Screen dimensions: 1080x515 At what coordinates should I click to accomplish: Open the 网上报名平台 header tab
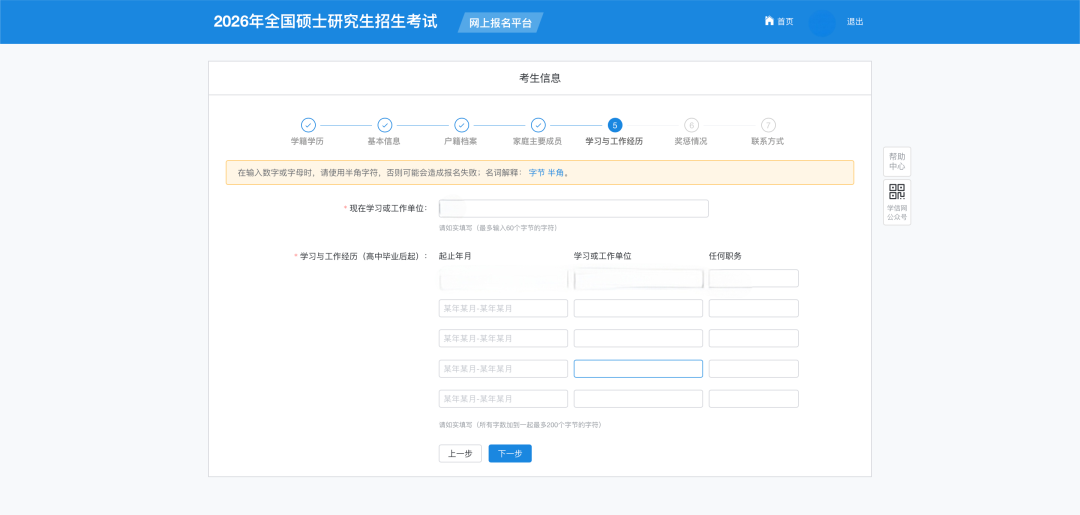[500, 22]
